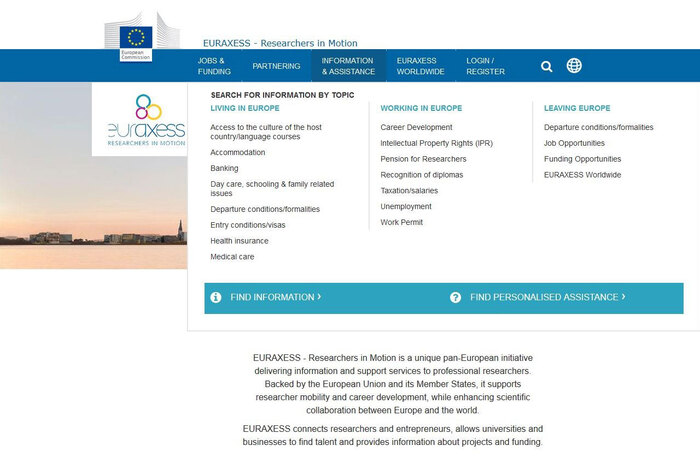This screenshot has height=469, width=700.
Task: Open the Jobs & Funding menu
Action: 214,66
